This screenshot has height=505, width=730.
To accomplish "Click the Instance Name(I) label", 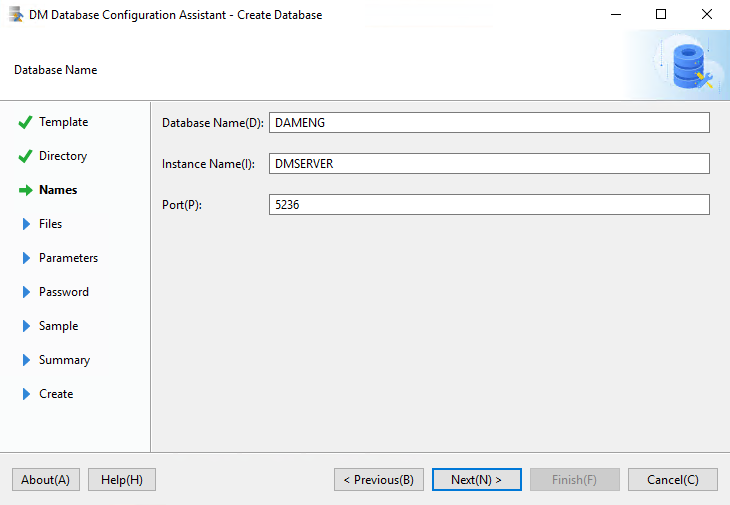I will click(209, 164).
